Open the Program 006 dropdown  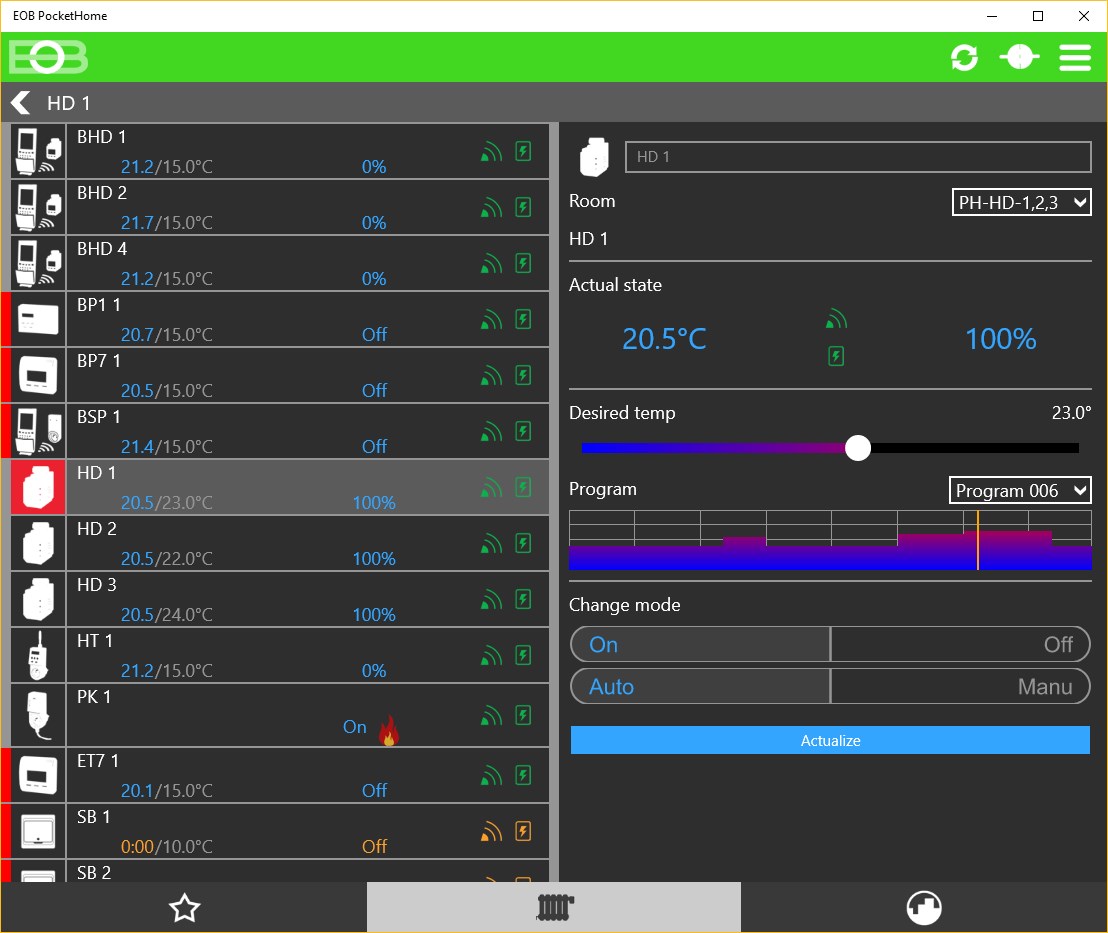[1020, 490]
